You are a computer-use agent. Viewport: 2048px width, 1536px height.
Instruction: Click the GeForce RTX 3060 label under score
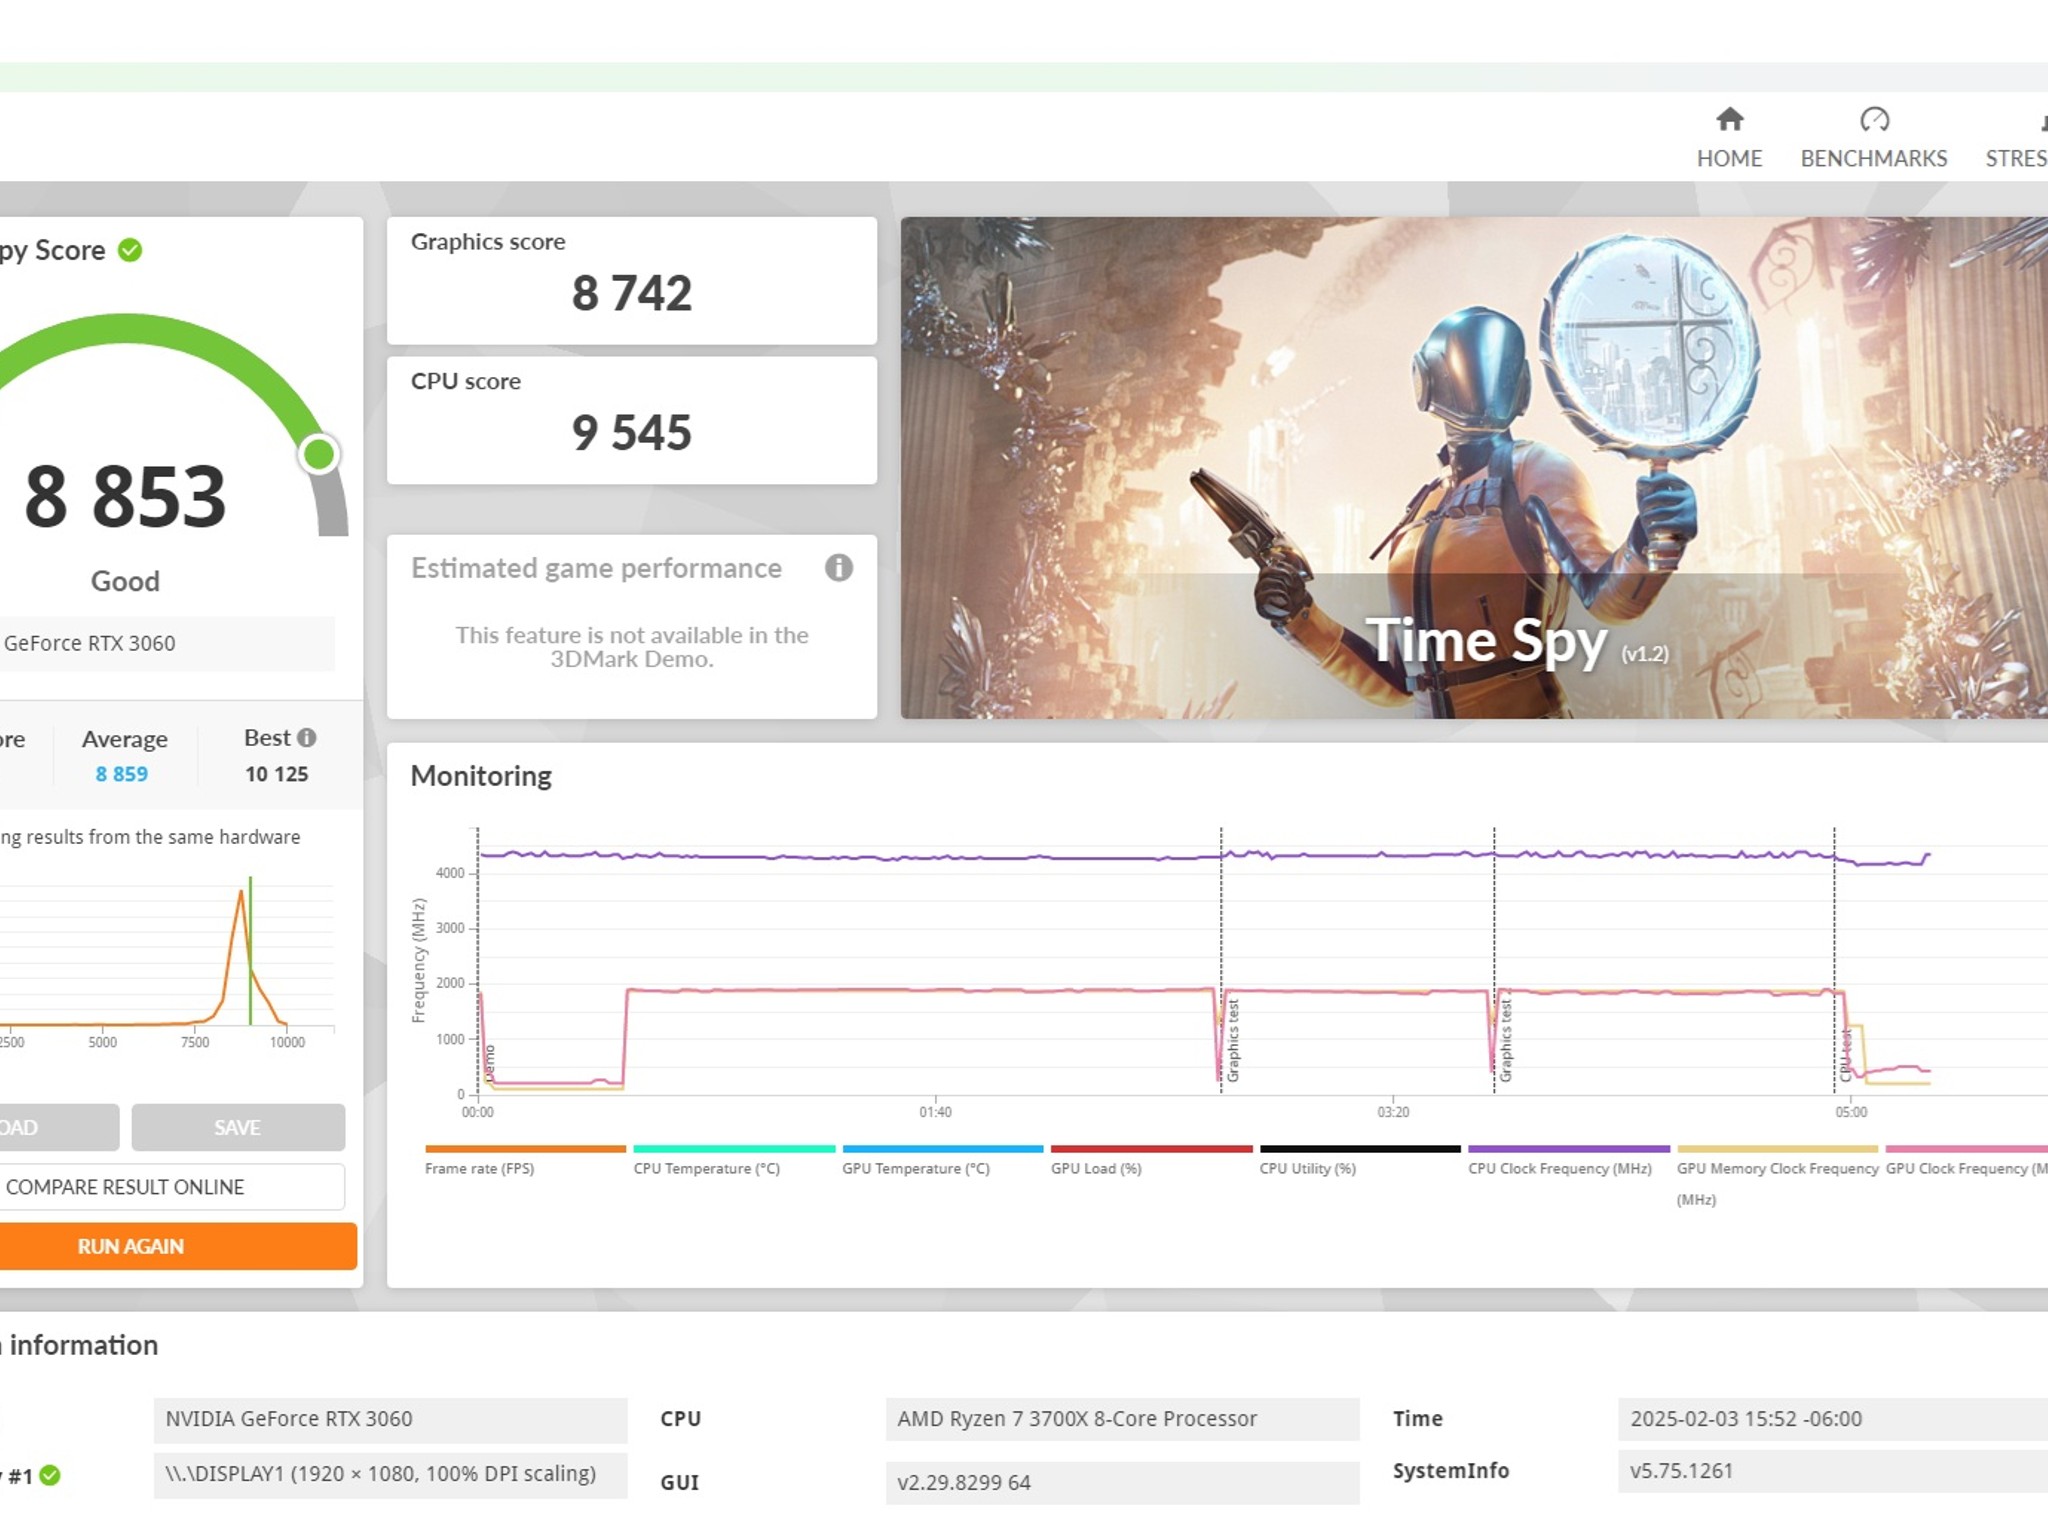[x=89, y=643]
